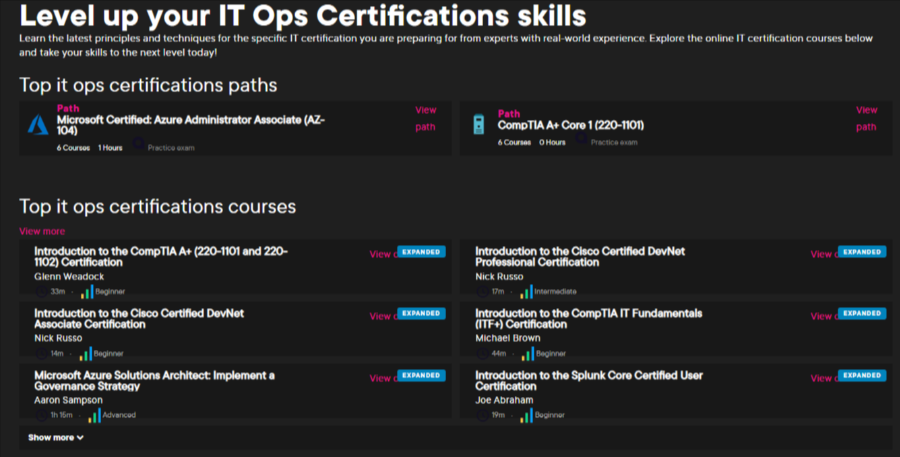This screenshot has width=900, height=457.
Task: Click EXPANDED badge on Splunk Core course
Action: 862,375
